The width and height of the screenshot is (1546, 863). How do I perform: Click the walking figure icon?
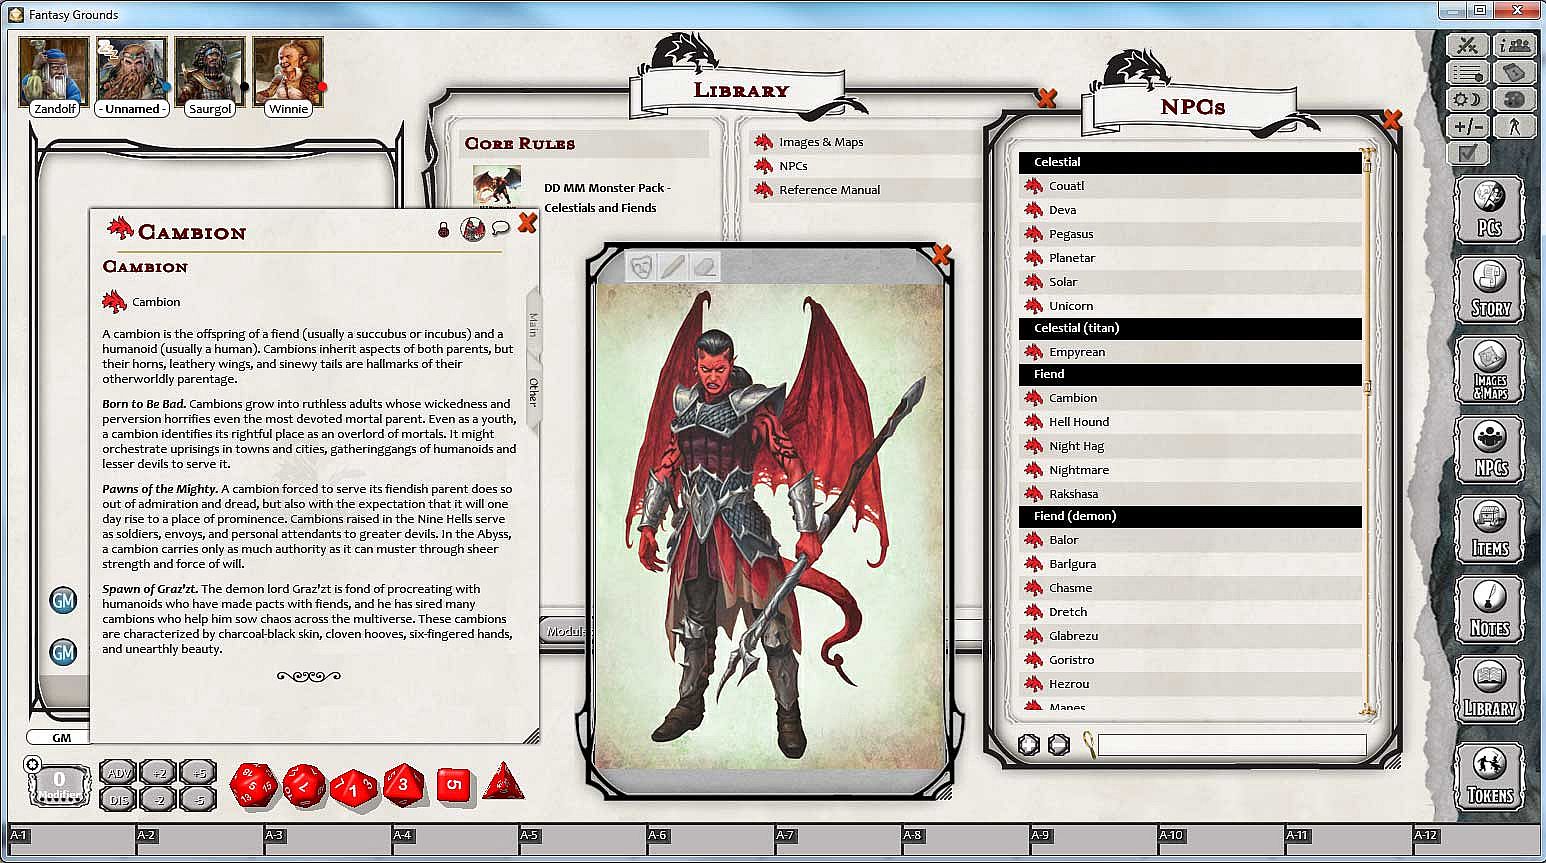click(1516, 127)
